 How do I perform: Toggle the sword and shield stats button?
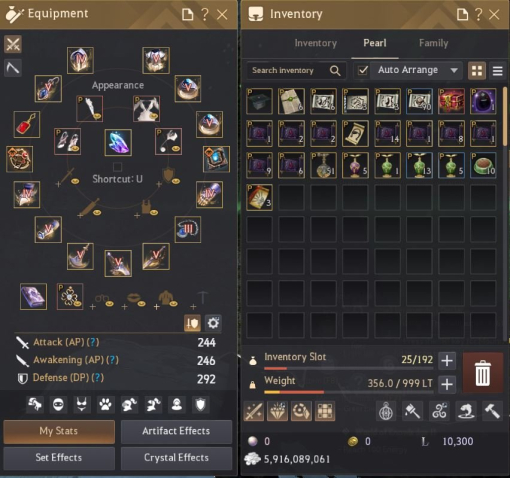(x=192, y=323)
